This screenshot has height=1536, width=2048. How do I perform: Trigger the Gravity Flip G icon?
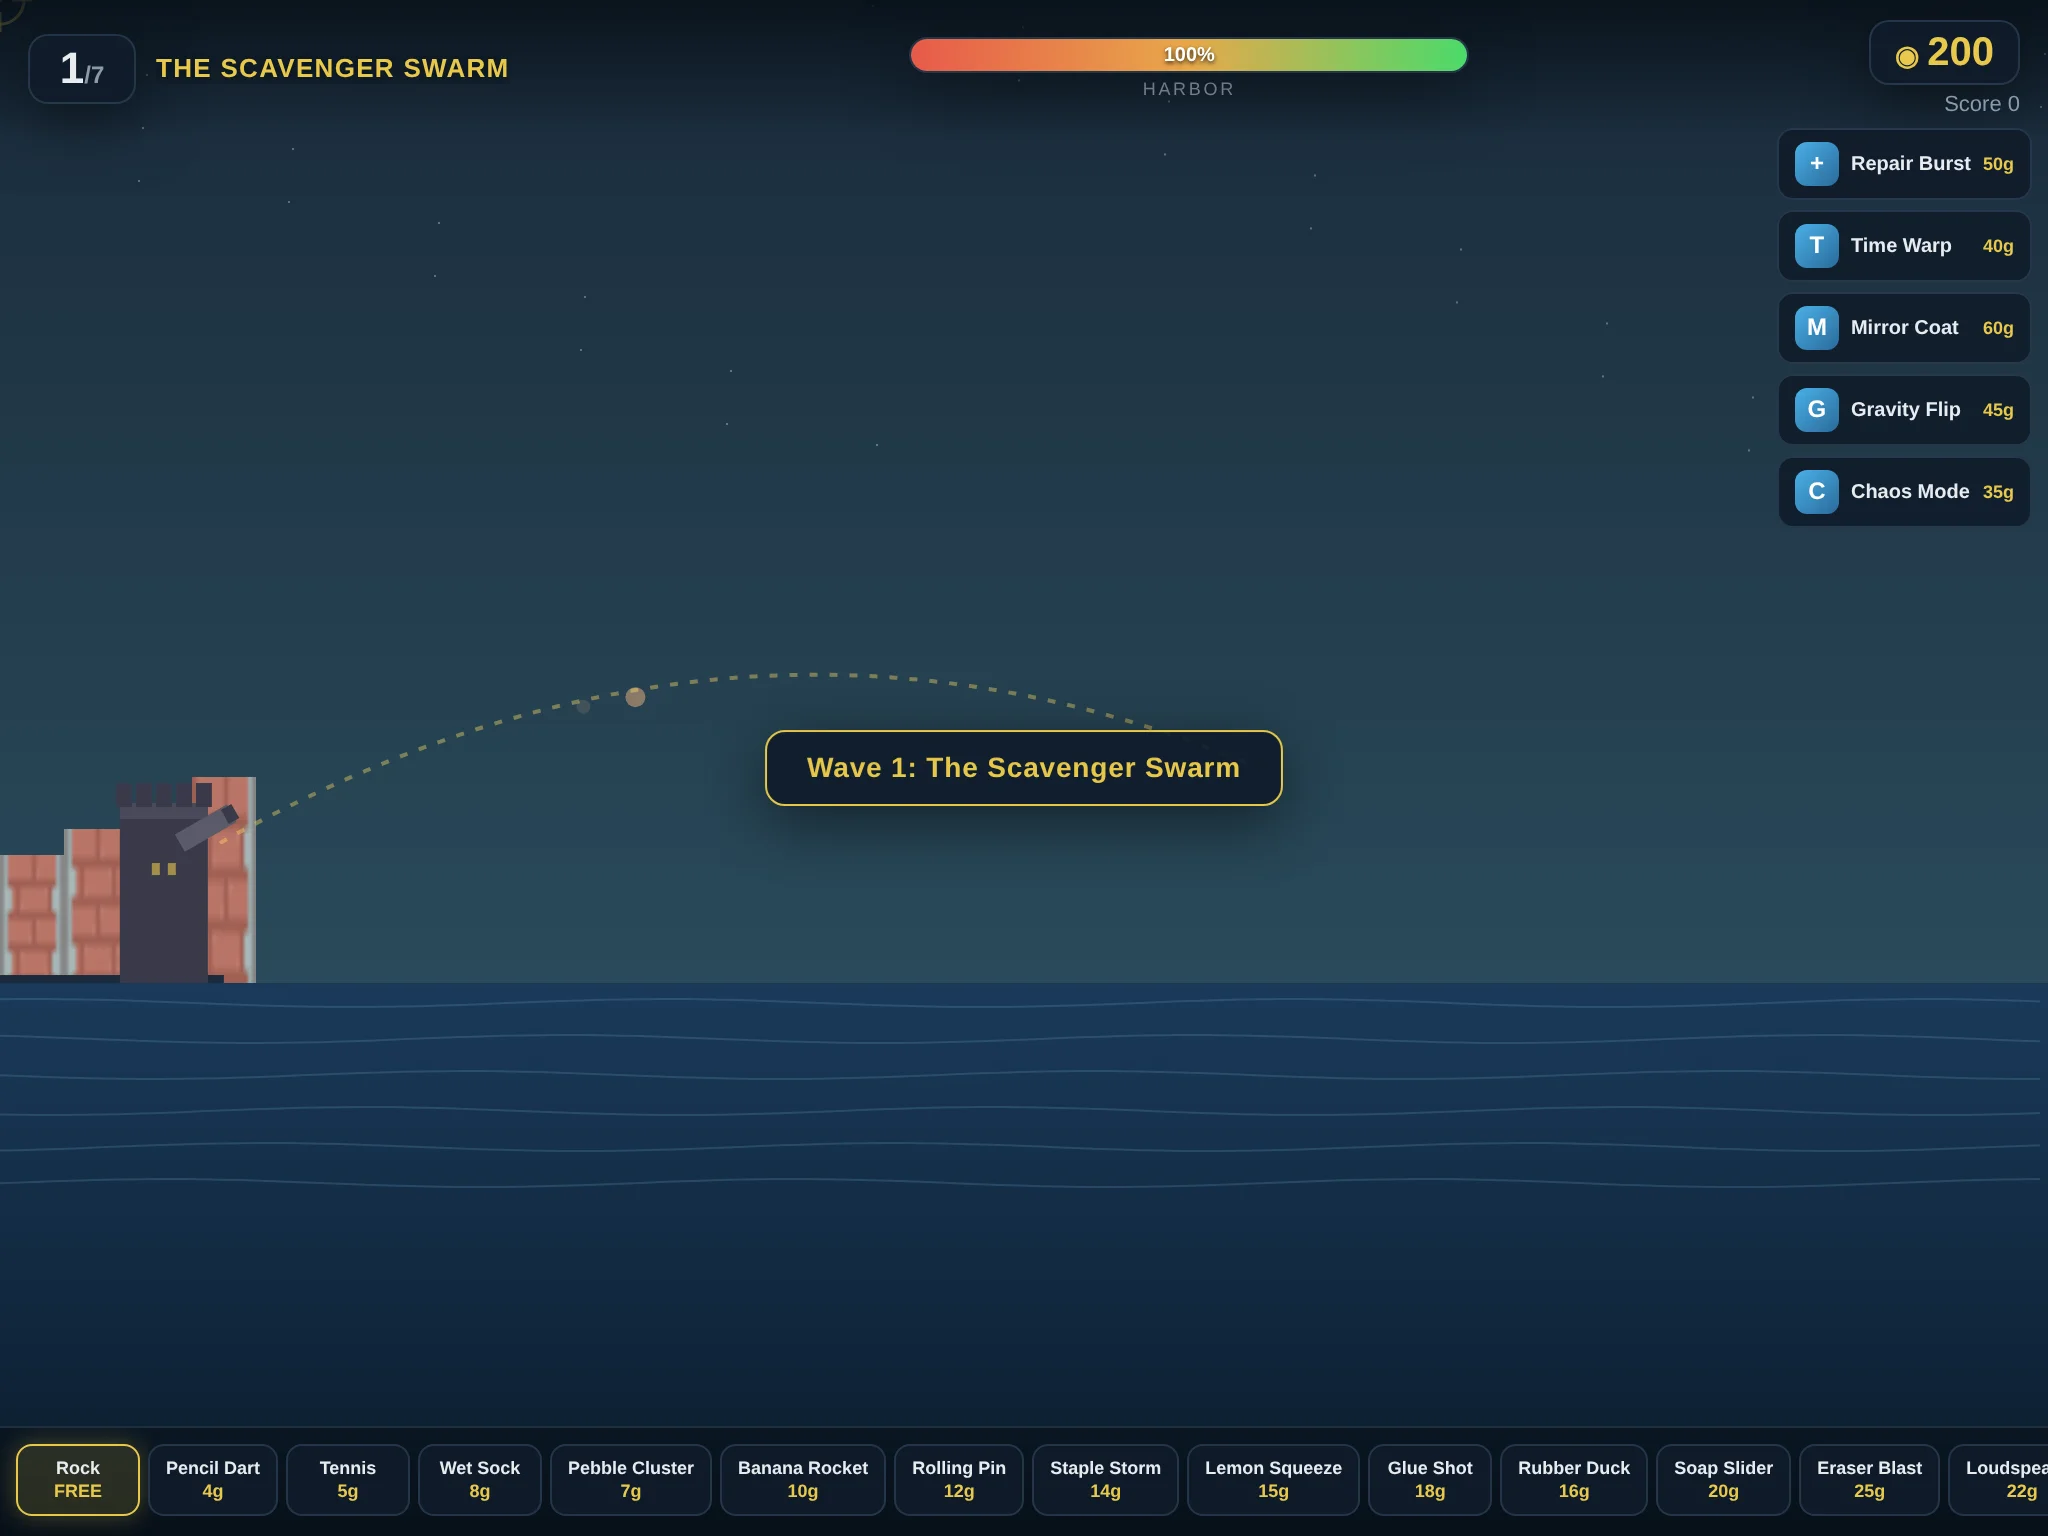click(1816, 410)
